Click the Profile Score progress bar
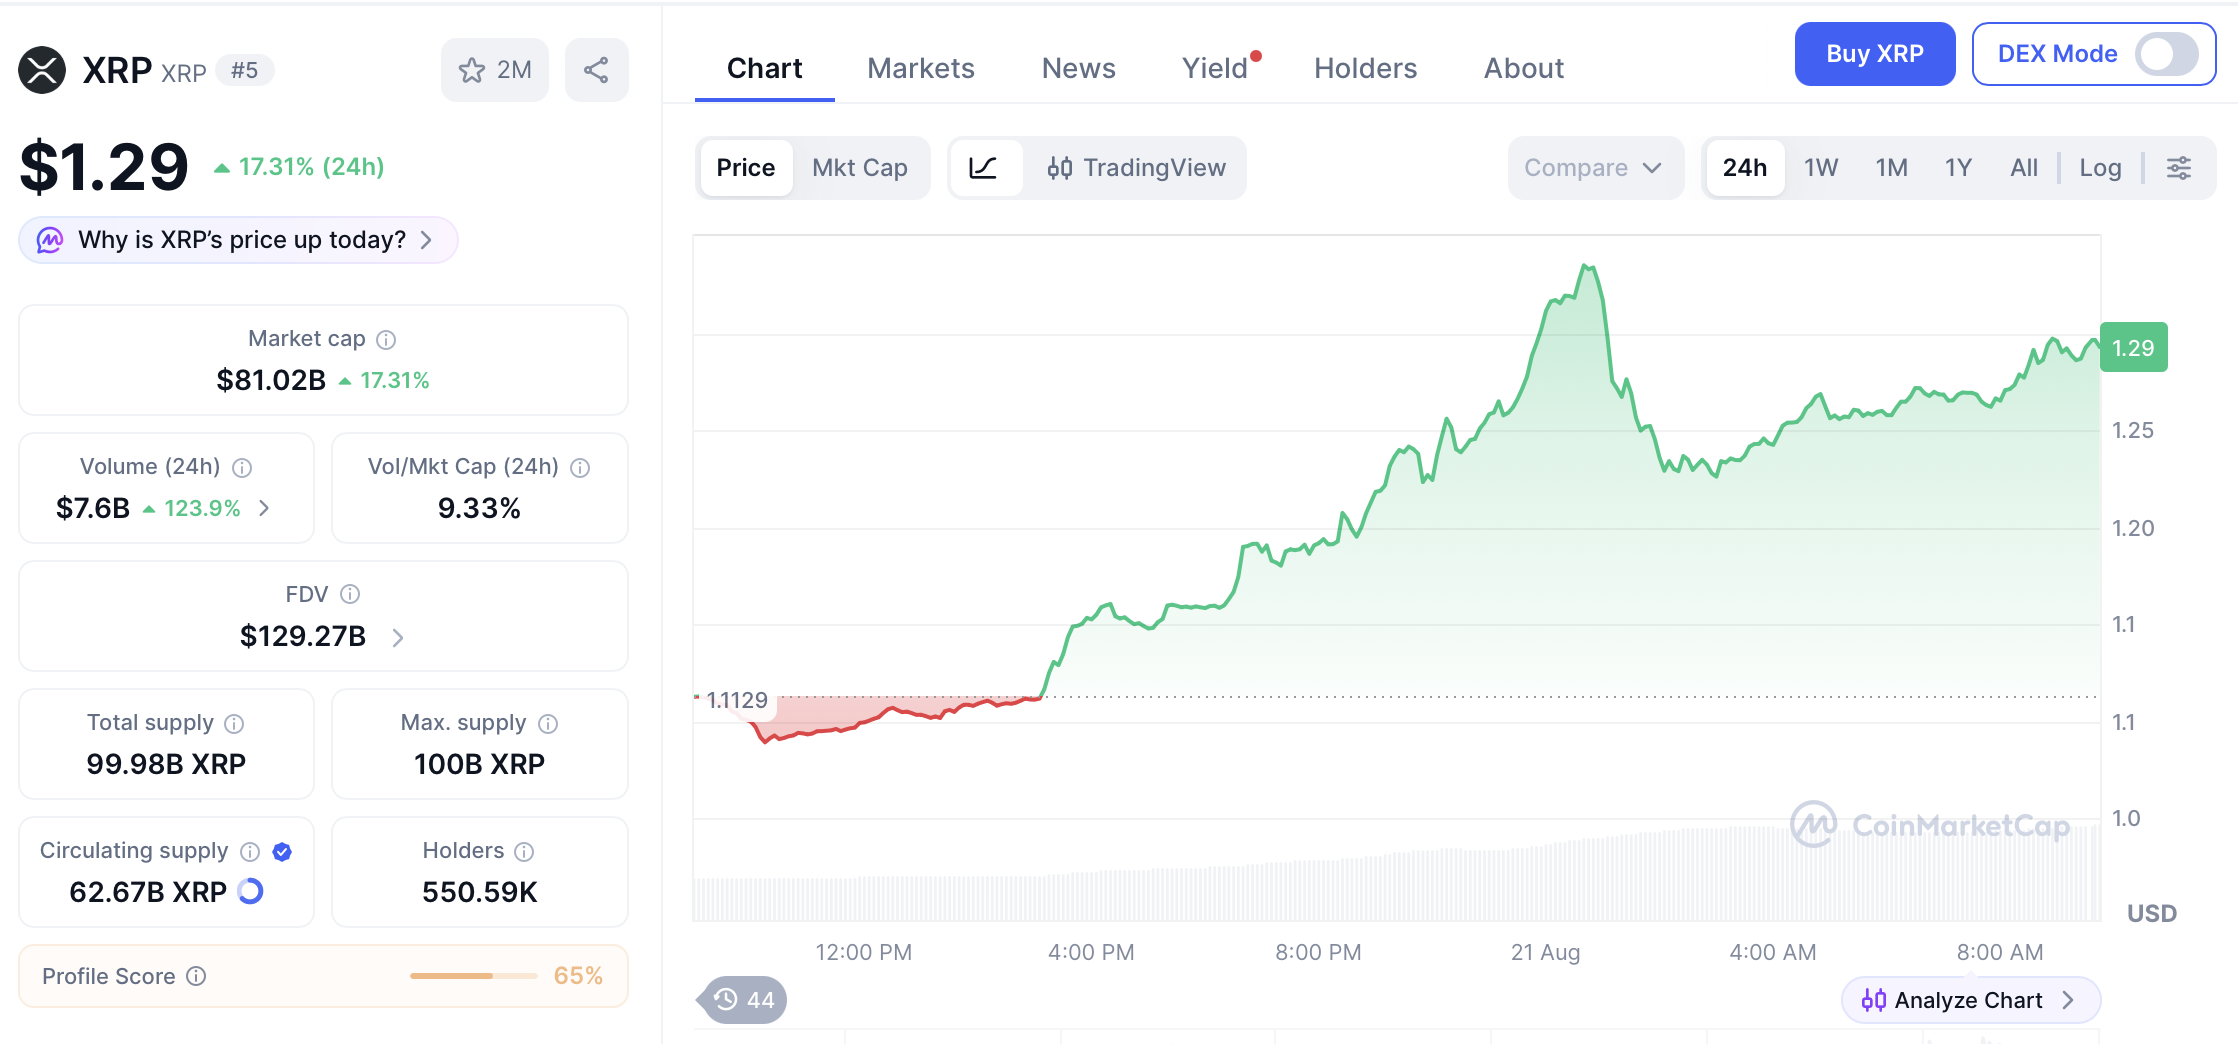 (474, 976)
